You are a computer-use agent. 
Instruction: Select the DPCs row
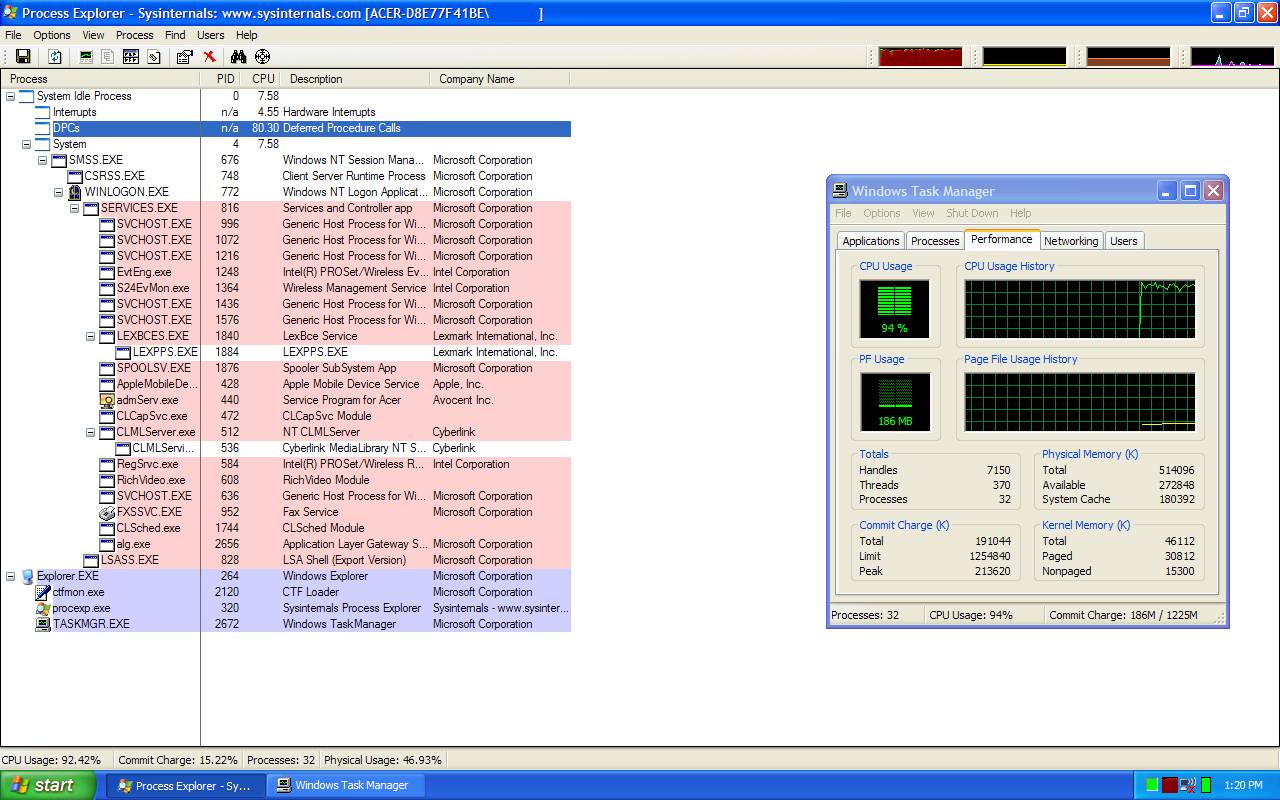click(x=286, y=128)
